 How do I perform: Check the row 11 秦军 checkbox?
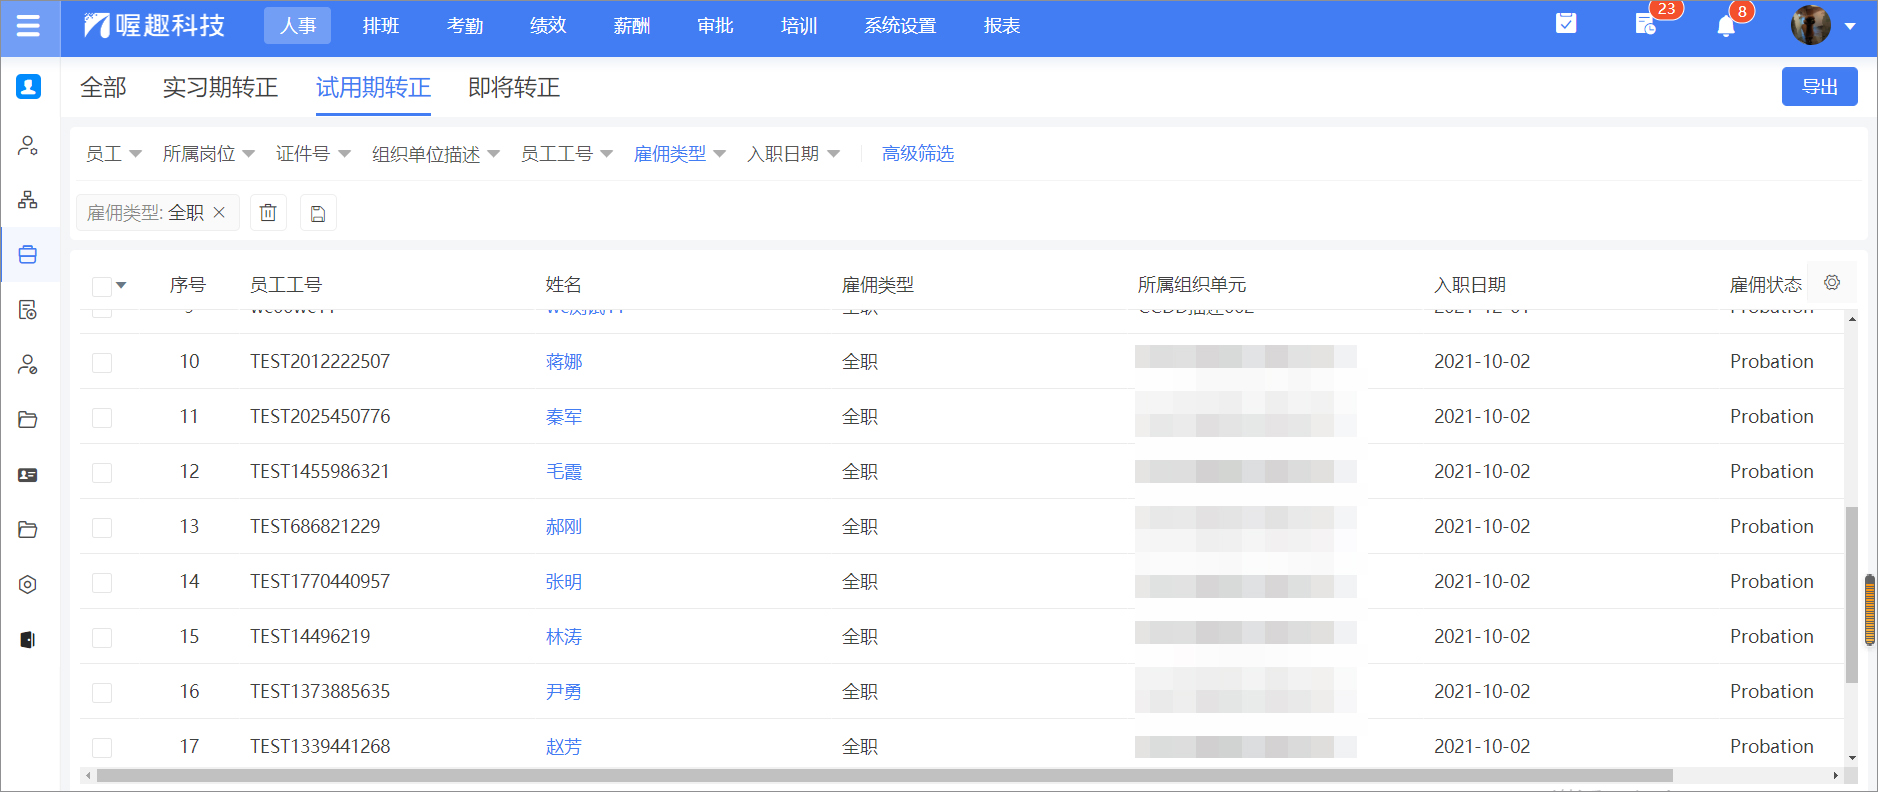click(x=102, y=417)
